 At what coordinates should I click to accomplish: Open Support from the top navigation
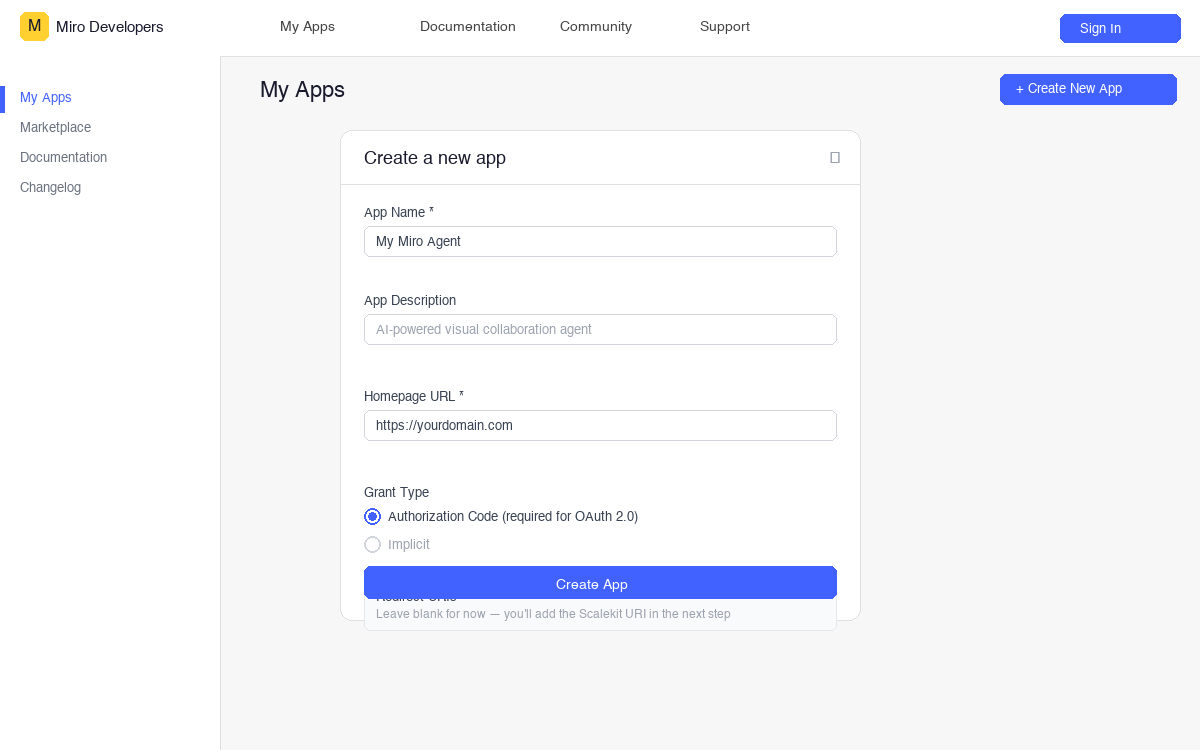tap(724, 27)
